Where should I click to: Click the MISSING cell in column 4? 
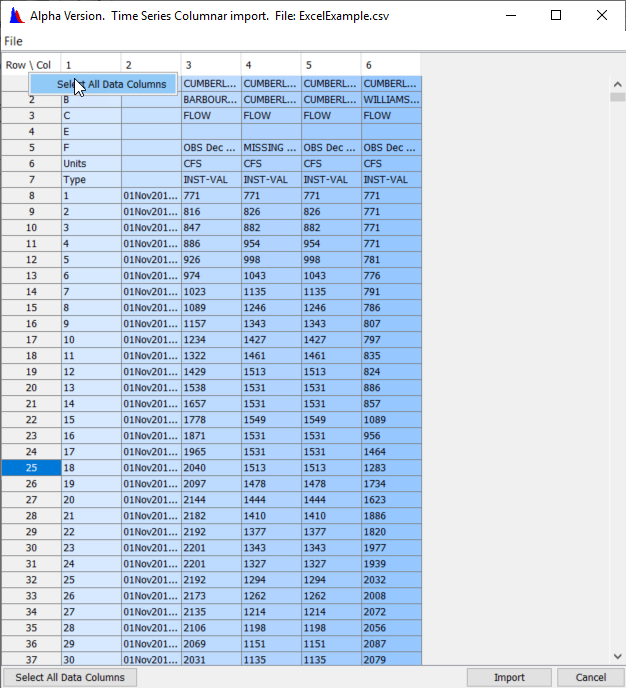tap(270, 148)
